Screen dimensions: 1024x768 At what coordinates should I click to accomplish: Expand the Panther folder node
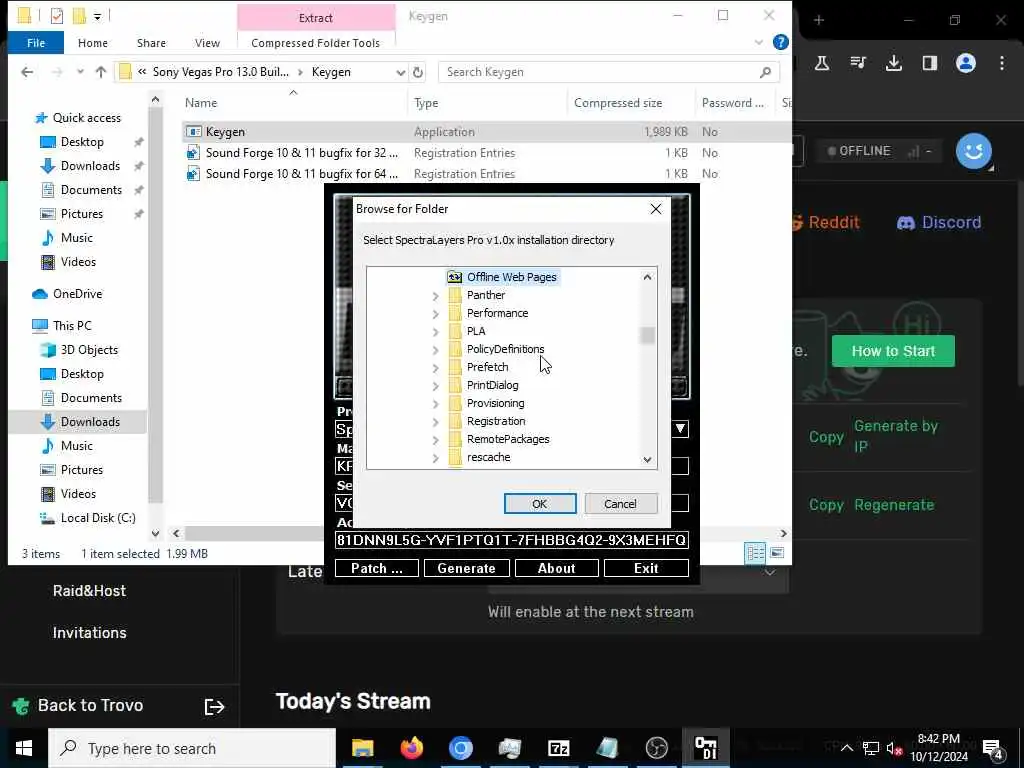point(436,296)
